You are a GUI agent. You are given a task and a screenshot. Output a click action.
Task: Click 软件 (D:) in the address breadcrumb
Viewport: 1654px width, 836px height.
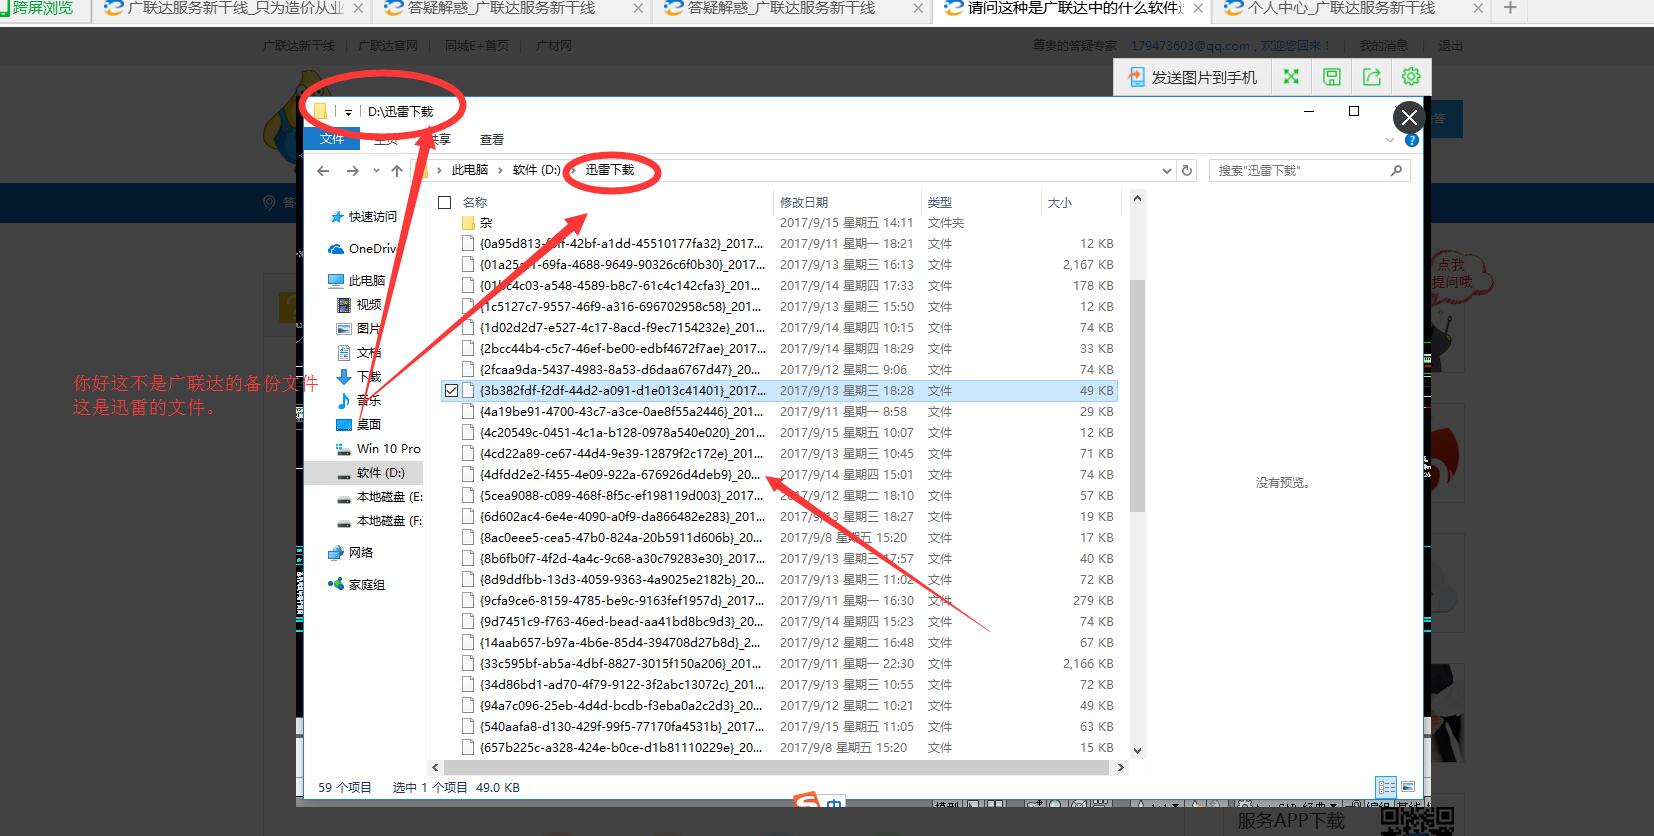pyautogui.click(x=536, y=170)
